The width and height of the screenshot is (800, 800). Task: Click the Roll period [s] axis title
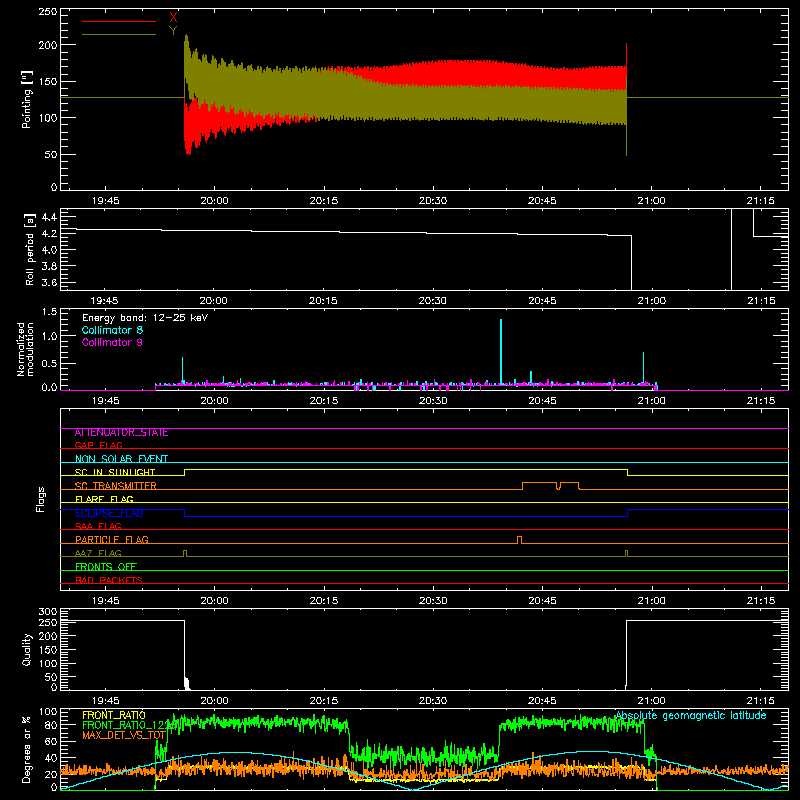(30, 249)
